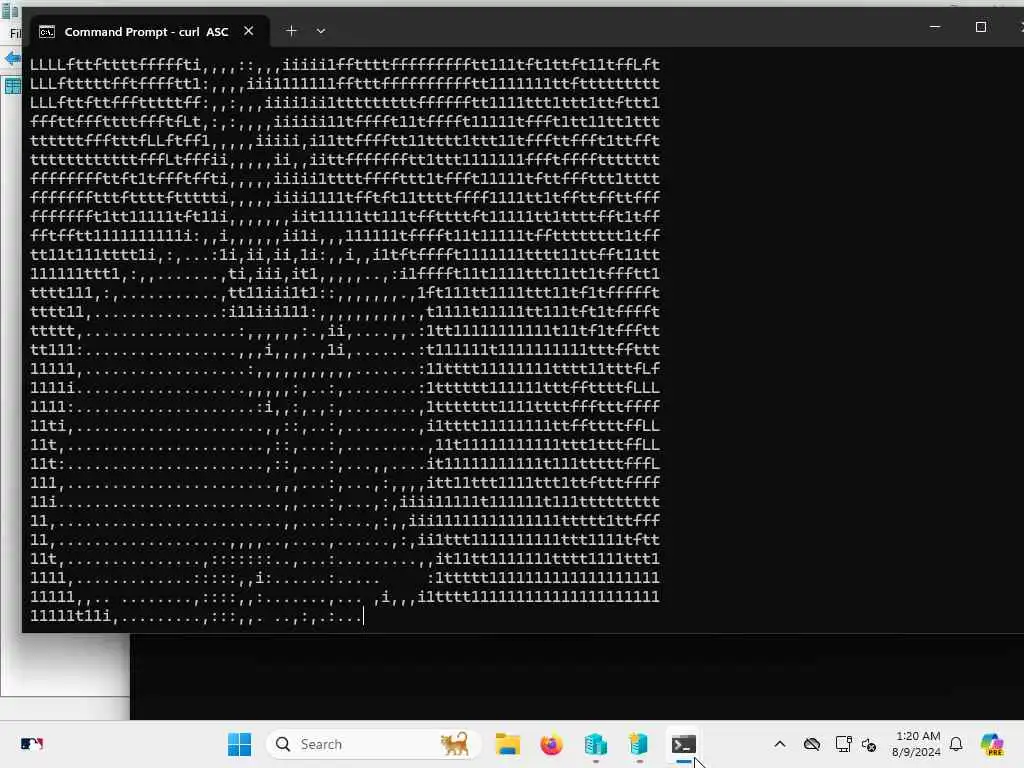The width and height of the screenshot is (1024, 768).
Task: Open a new terminal tab with plus
Action: point(291,31)
